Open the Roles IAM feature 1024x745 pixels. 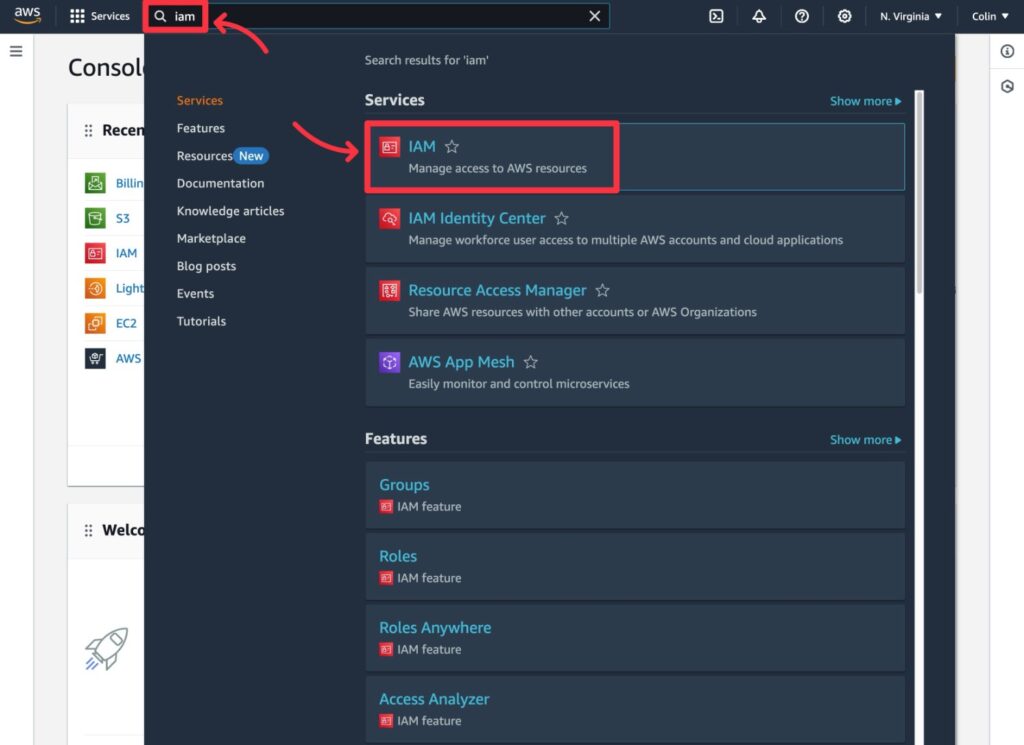[x=398, y=556]
